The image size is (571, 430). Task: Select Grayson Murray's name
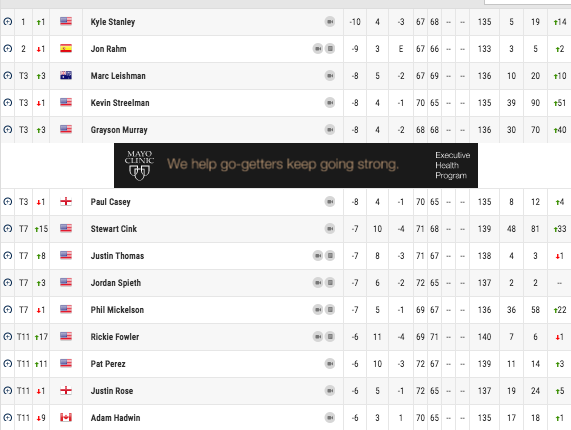point(119,130)
